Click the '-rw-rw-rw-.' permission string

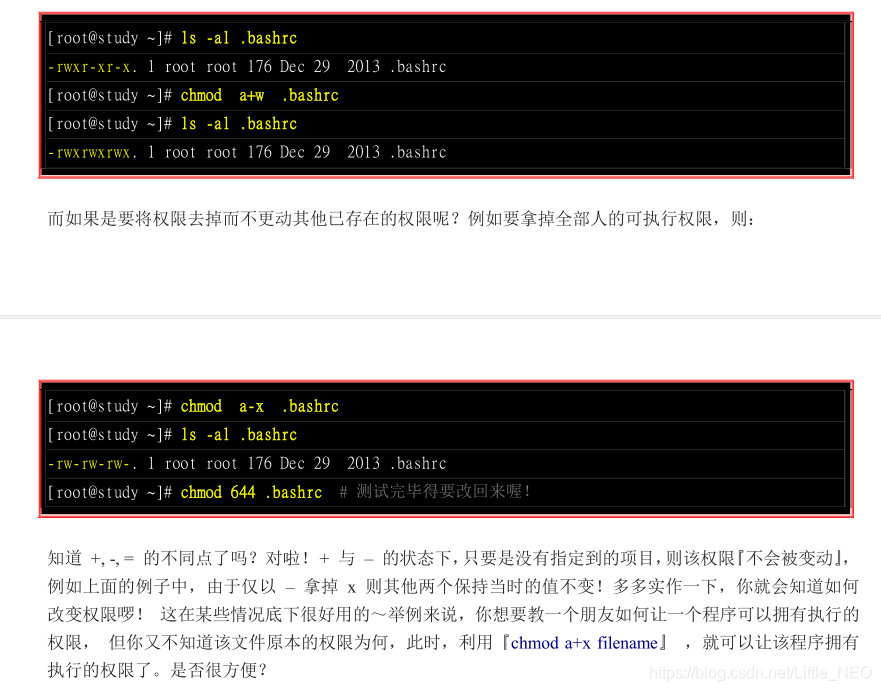pyautogui.click(x=92, y=463)
